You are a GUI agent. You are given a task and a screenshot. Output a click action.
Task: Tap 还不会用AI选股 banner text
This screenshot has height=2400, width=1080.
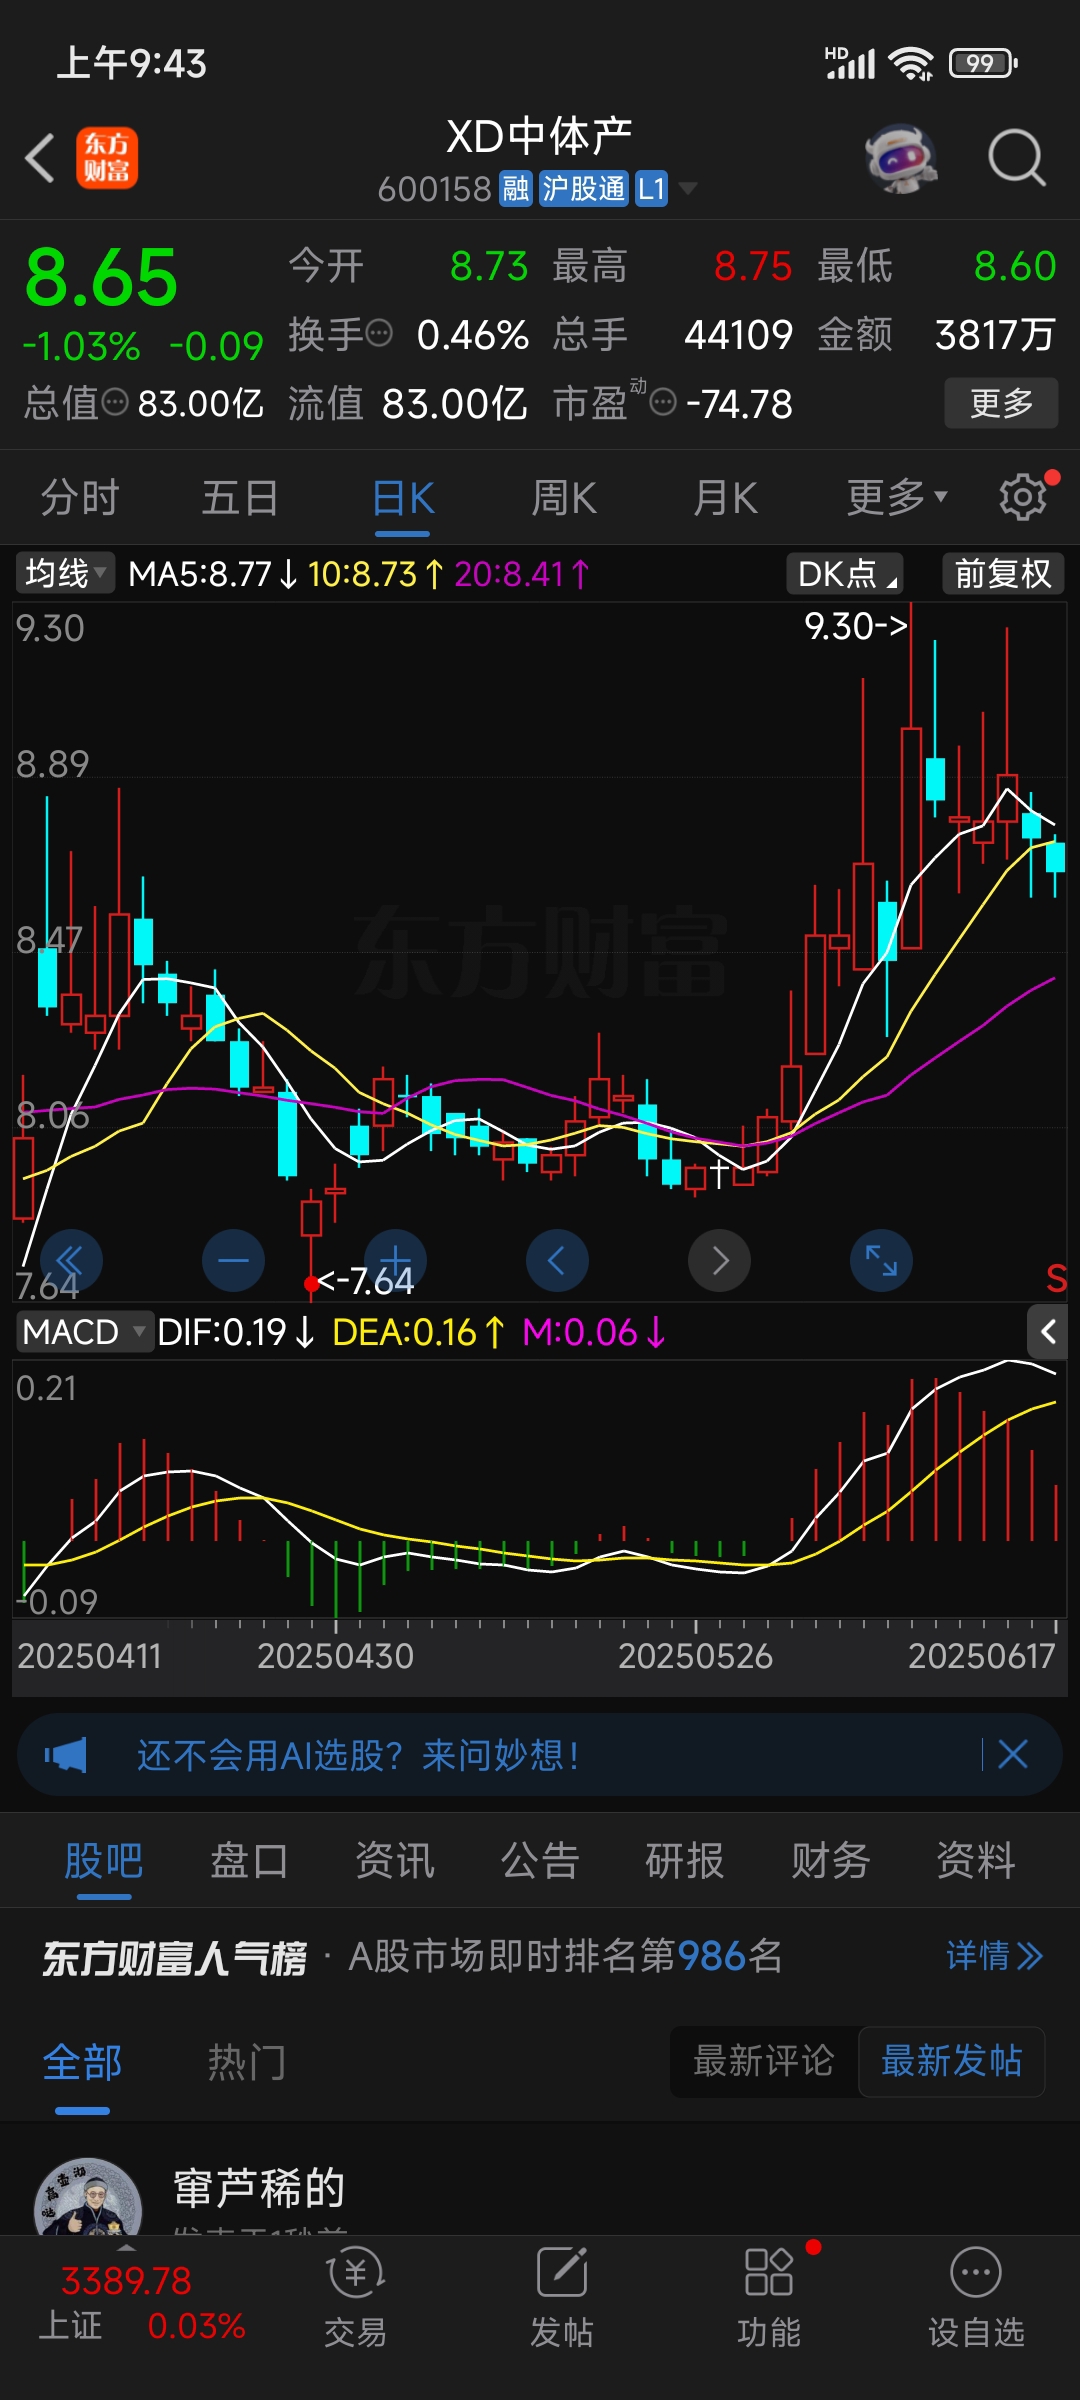coord(357,1755)
